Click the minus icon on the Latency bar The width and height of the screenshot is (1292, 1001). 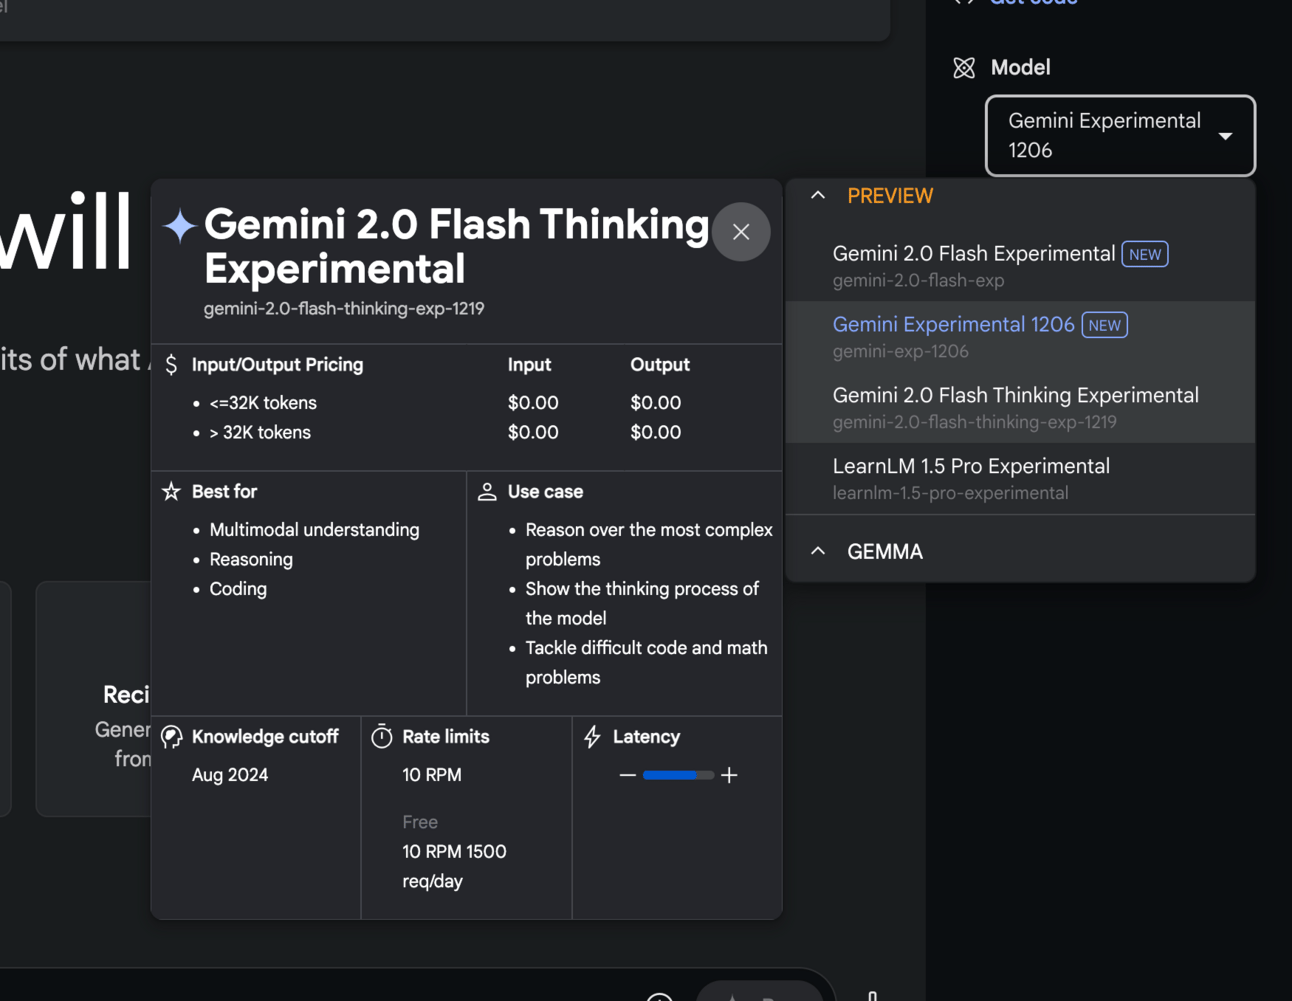[627, 775]
